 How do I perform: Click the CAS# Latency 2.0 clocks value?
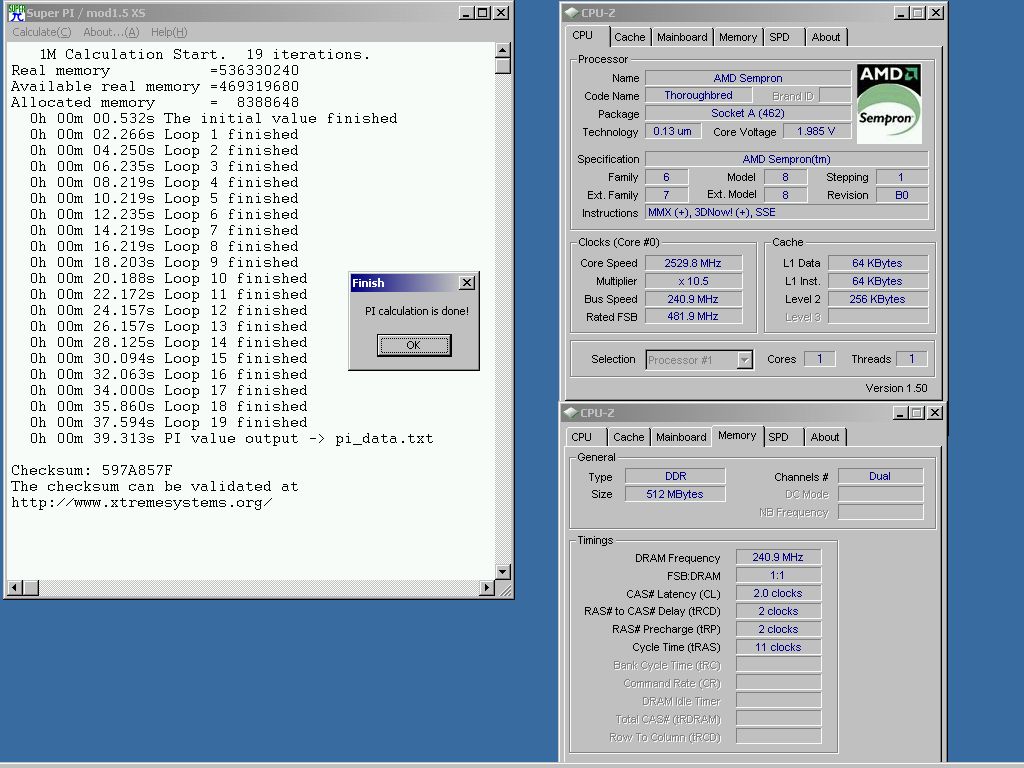[778, 593]
